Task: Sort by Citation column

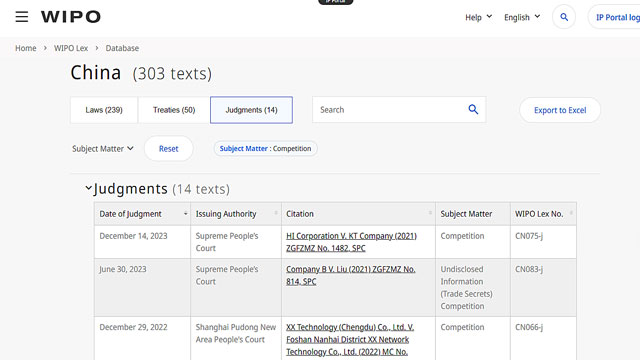Action: [x=358, y=214]
